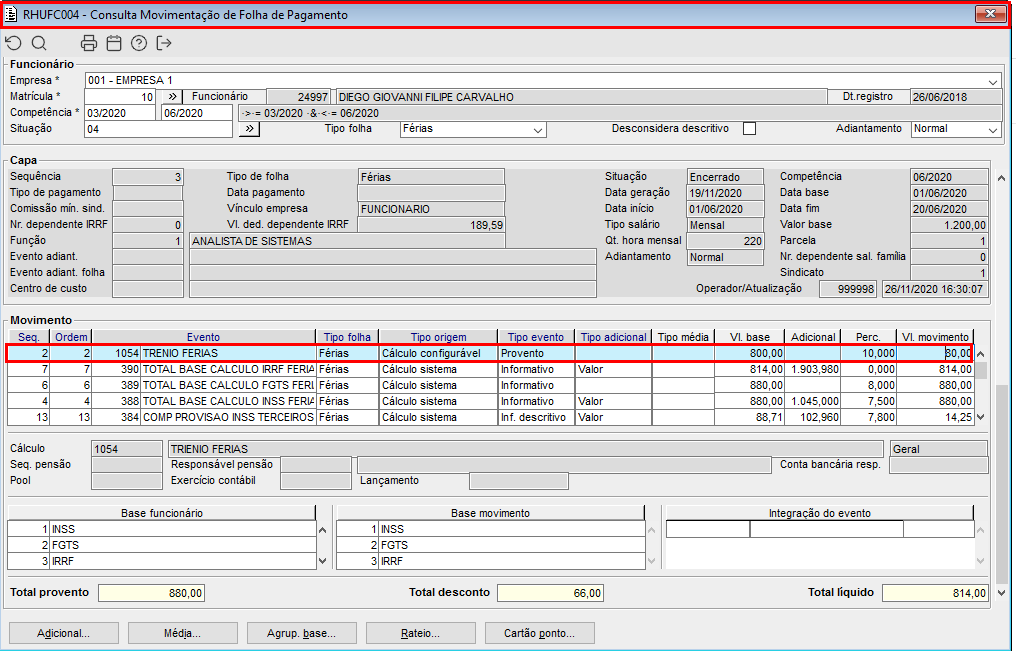Click the printer icon in toolbar

[x=89, y=43]
